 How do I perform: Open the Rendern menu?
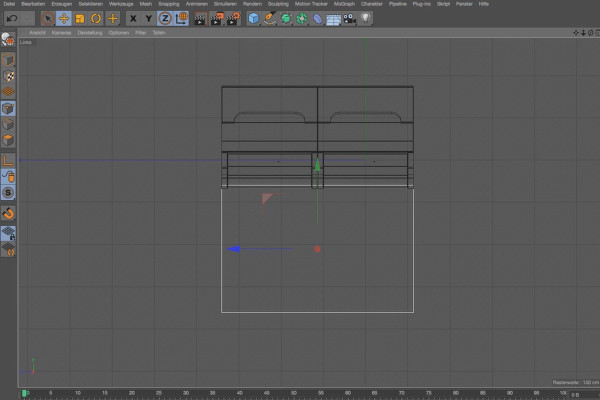click(252, 4)
